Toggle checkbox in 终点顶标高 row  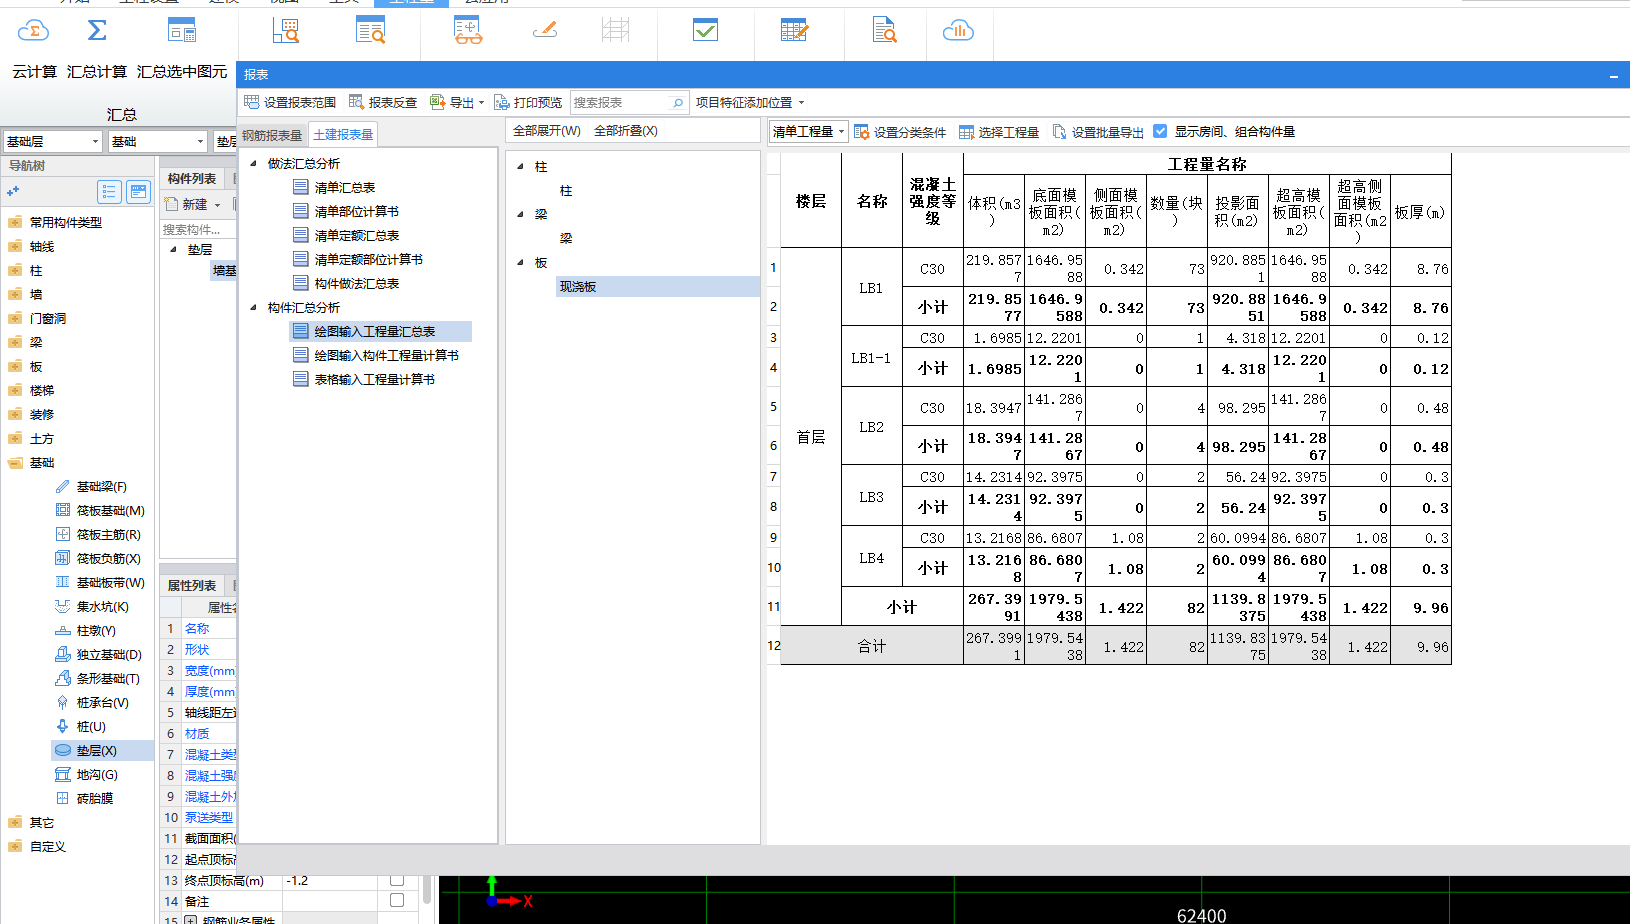click(397, 880)
